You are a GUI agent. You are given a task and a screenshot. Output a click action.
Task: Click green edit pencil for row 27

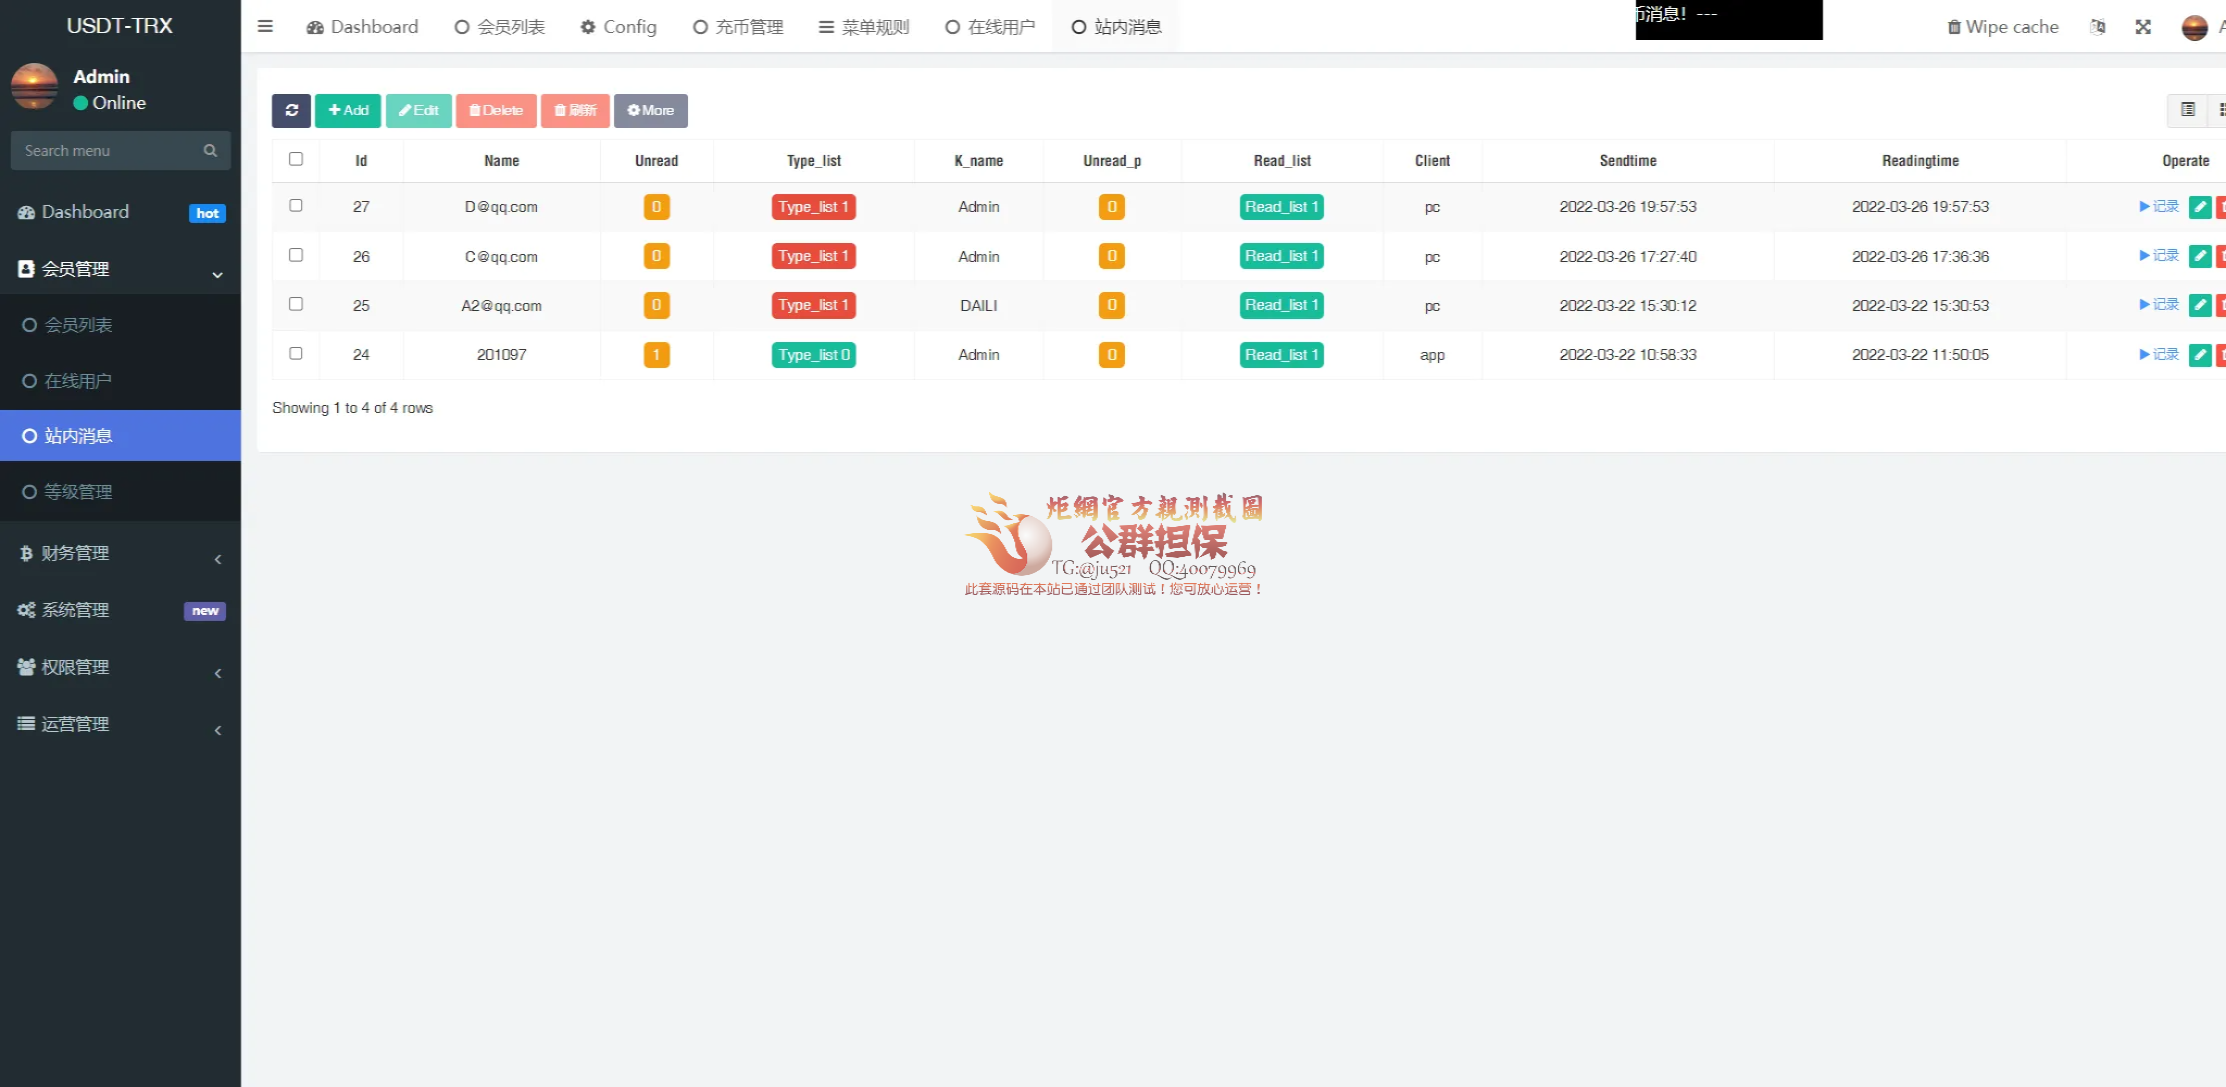coord(2199,207)
